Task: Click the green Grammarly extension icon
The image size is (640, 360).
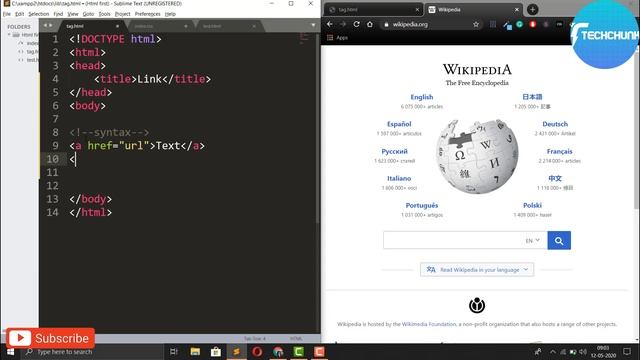Action: point(520,24)
